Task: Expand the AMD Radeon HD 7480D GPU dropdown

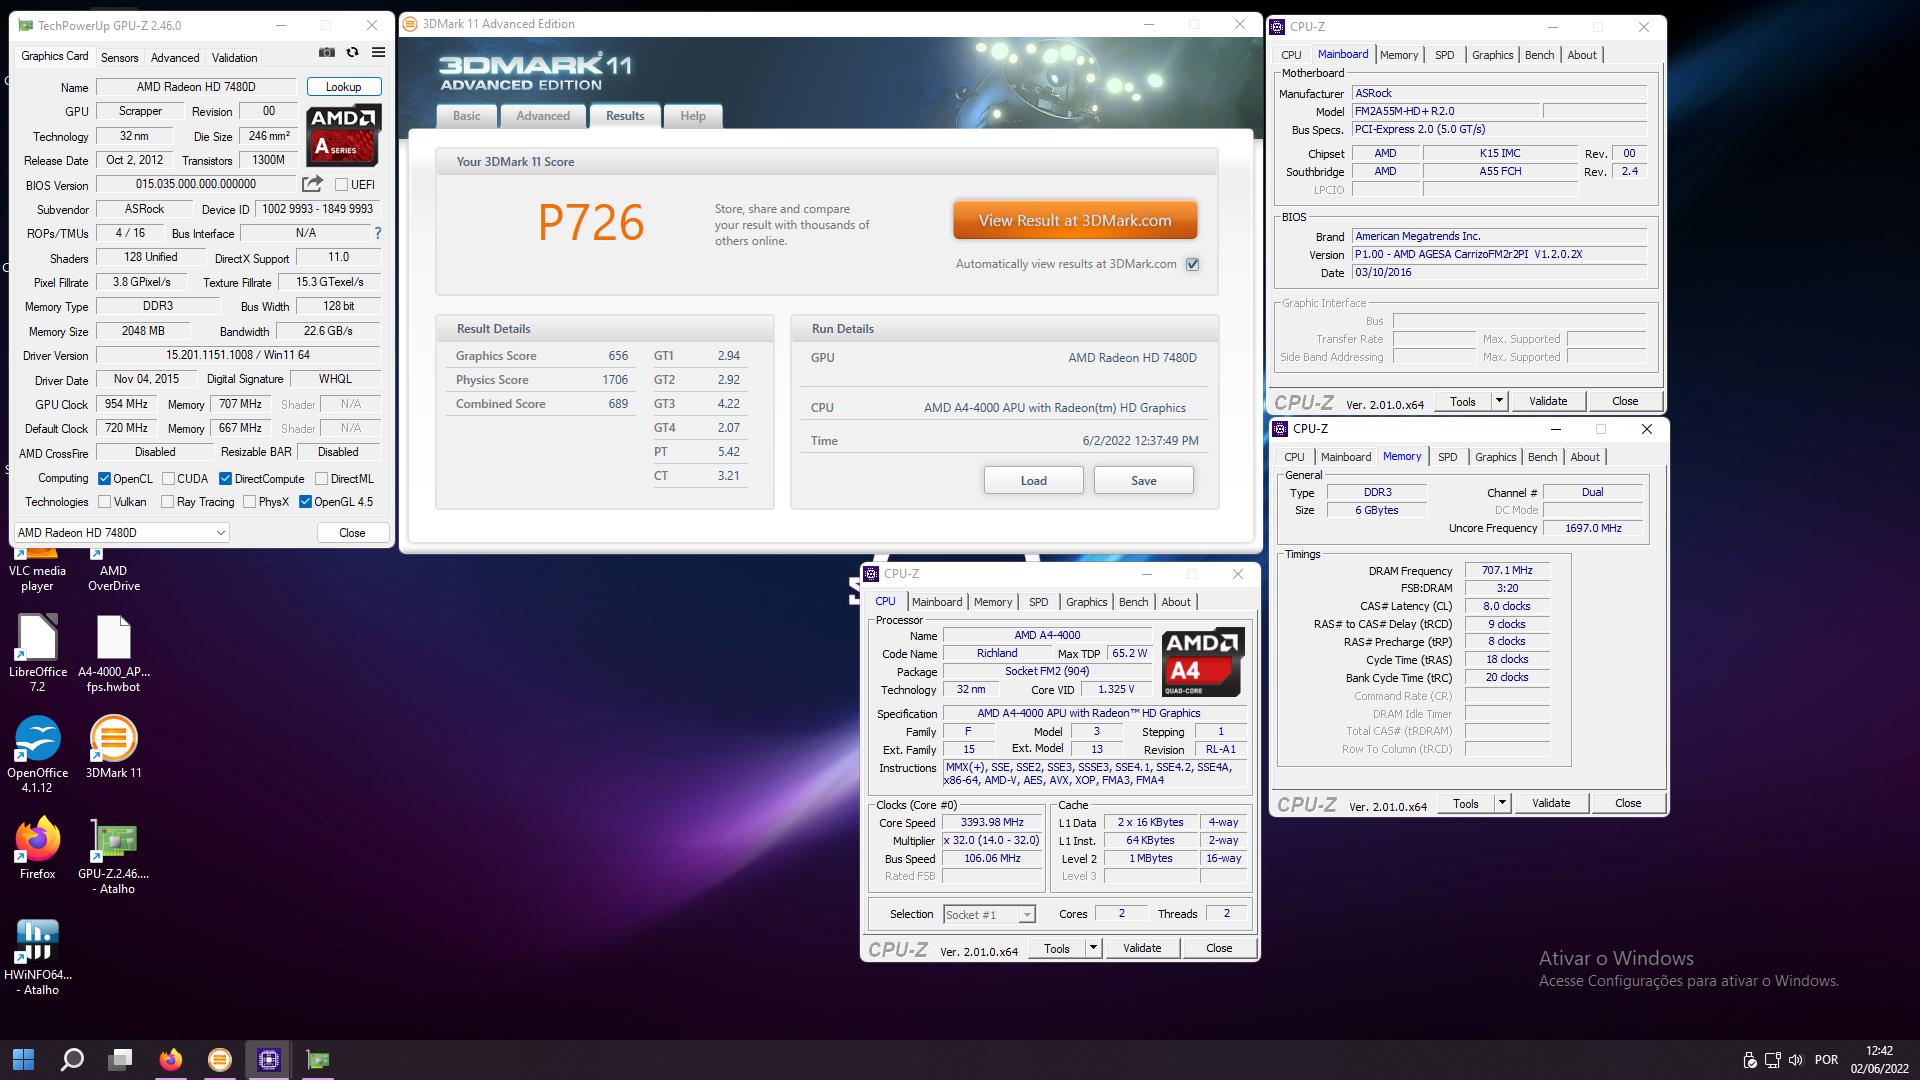Action: click(121, 533)
